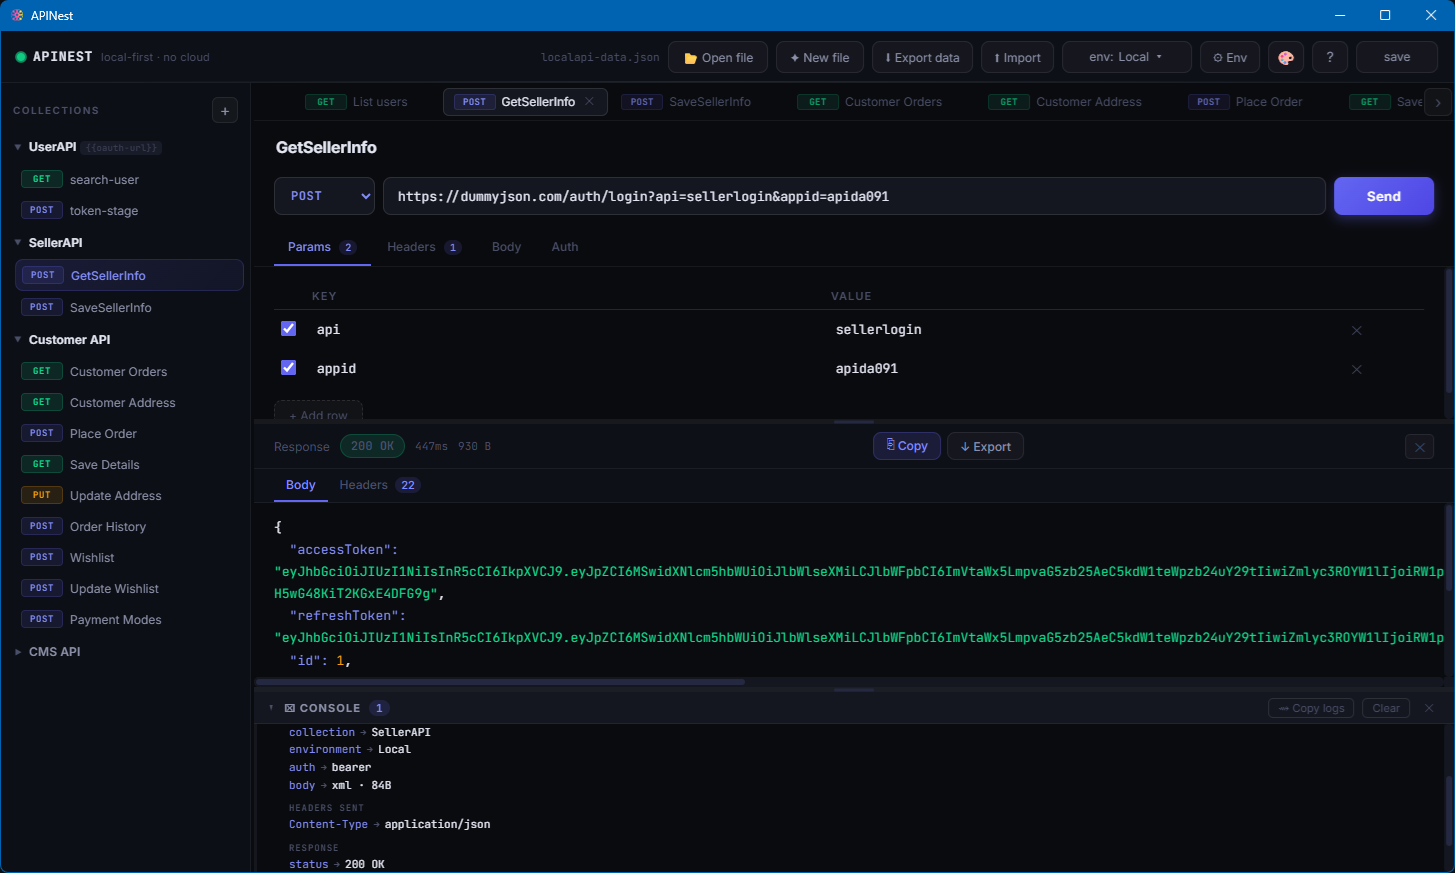Select the response Body tab
The height and width of the screenshot is (873, 1455).
click(301, 485)
